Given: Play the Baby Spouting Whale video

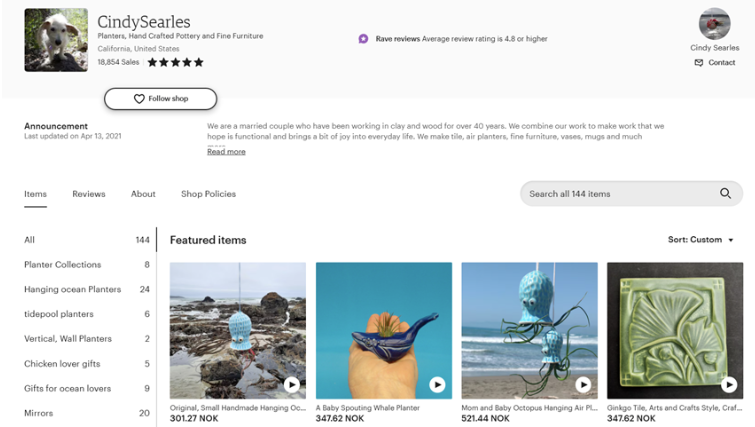Looking at the screenshot, I should point(437,384).
